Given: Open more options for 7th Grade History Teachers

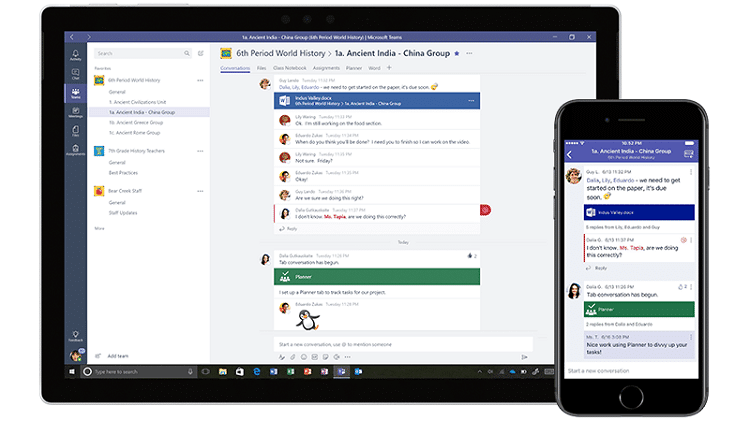Looking at the screenshot, I should pos(200,151).
